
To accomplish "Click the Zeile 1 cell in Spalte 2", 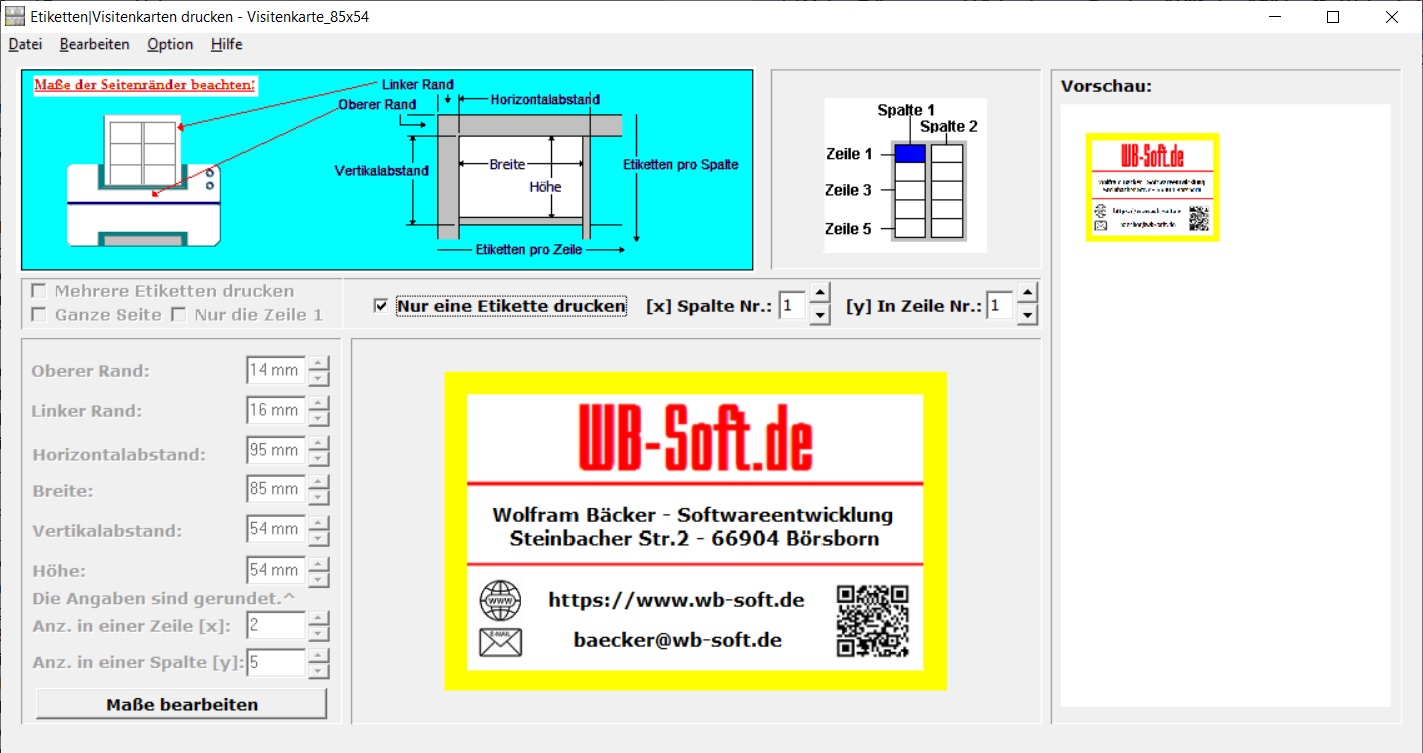I will click(x=947, y=154).
